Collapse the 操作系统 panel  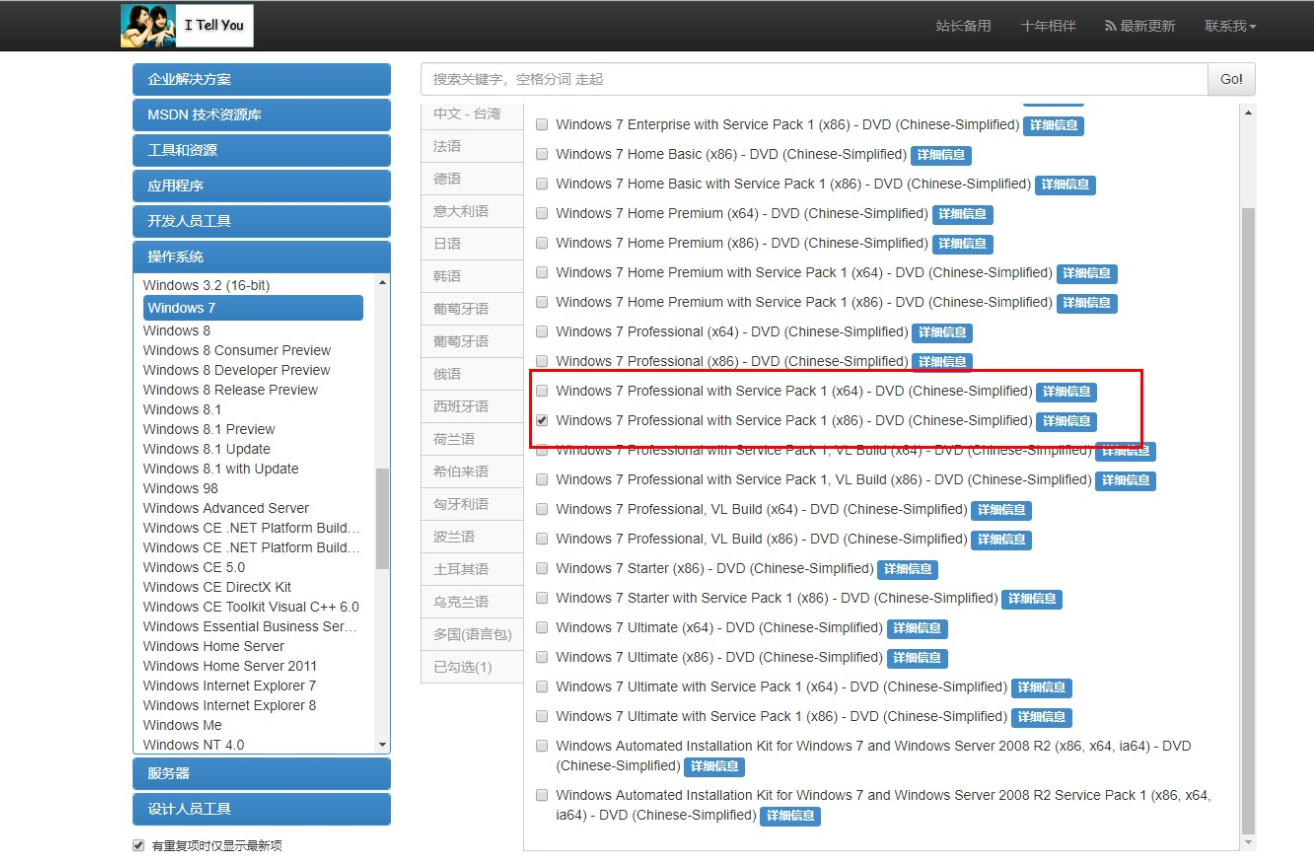tap(262, 257)
